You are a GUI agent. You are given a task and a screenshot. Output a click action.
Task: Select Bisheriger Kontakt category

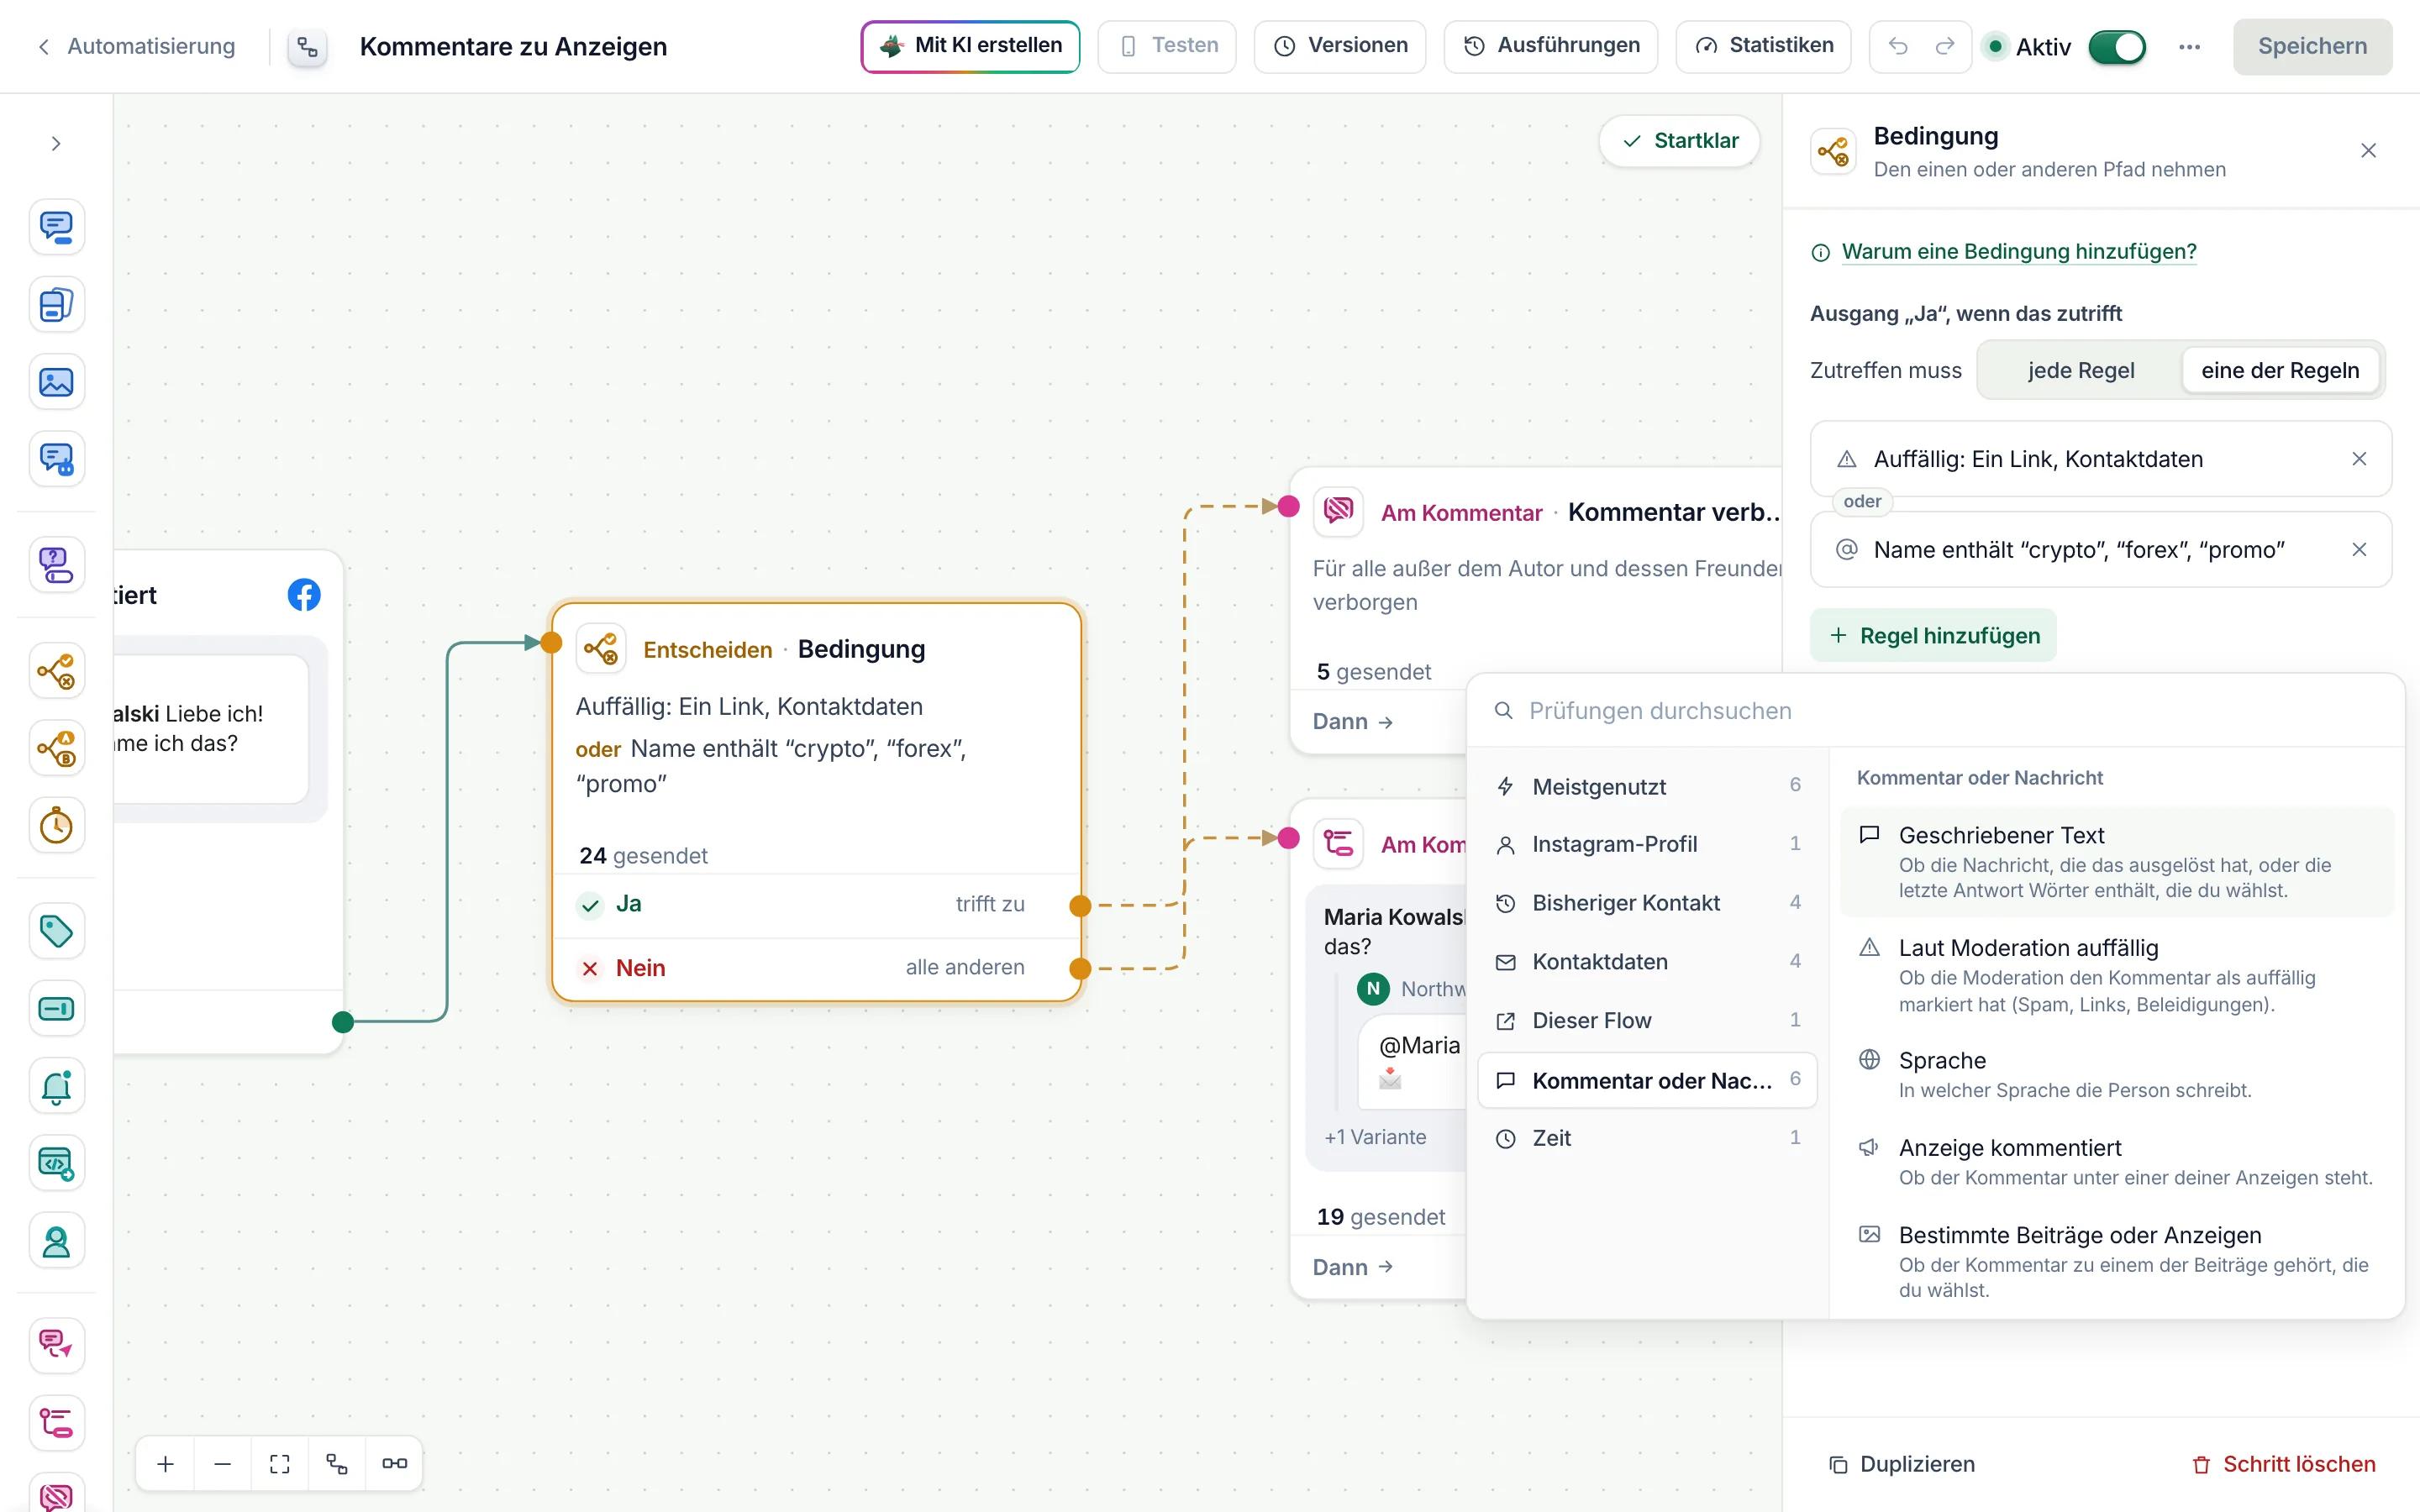tap(1647, 903)
